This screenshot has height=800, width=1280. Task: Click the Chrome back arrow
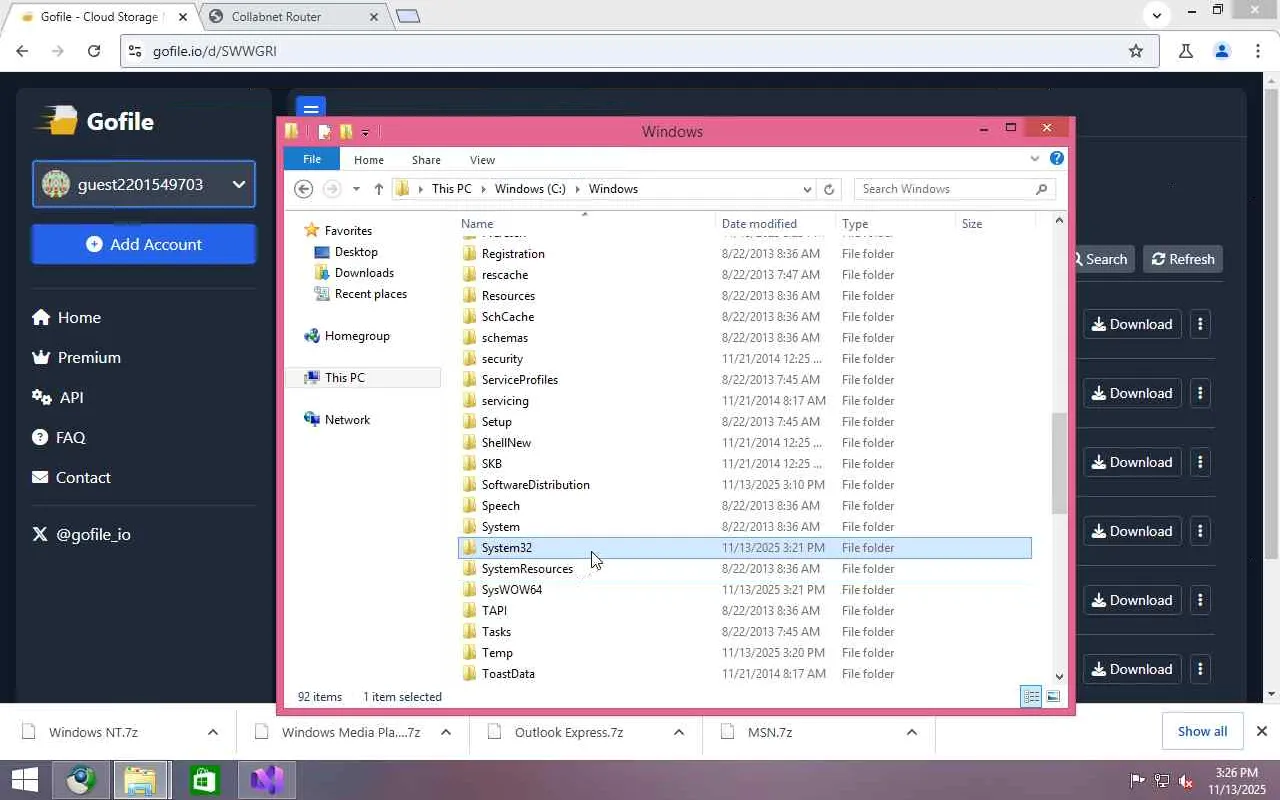coord(22,51)
